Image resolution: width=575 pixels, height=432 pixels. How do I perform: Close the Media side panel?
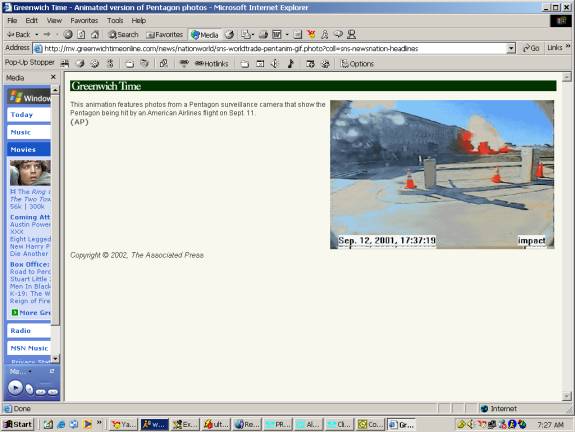coord(53,77)
